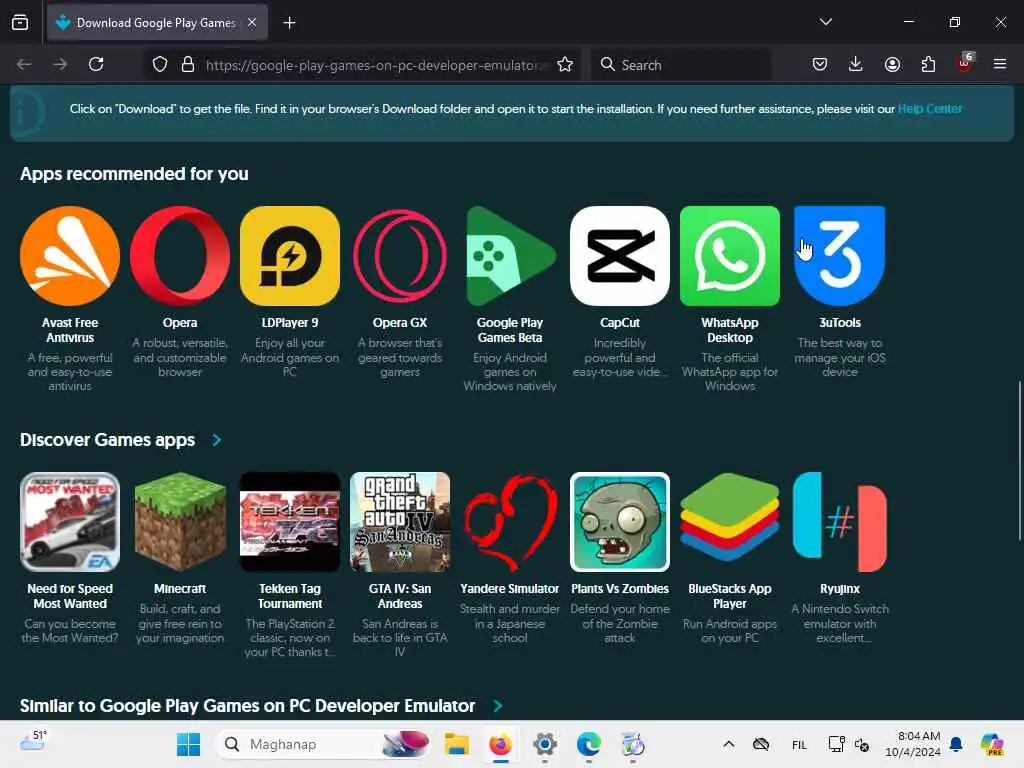Open the Extensions puzzle icon
Viewport: 1024px width, 768px height.
pyautogui.click(x=928, y=64)
